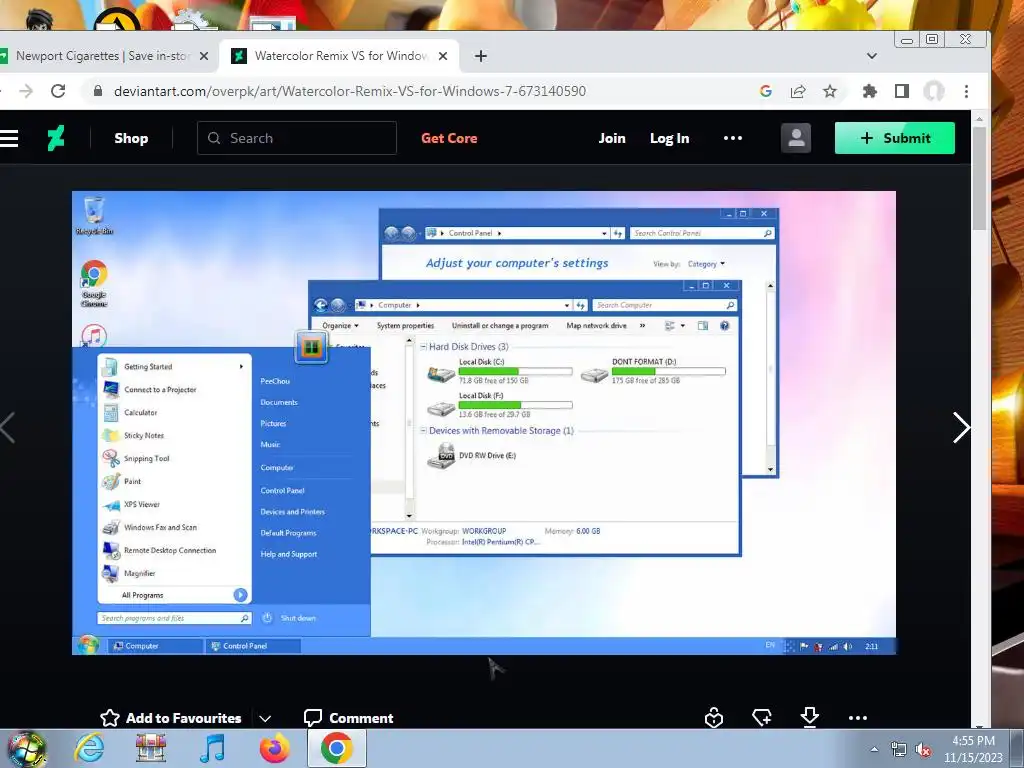
Task: Reload the current page
Action: (x=58, y=91)
